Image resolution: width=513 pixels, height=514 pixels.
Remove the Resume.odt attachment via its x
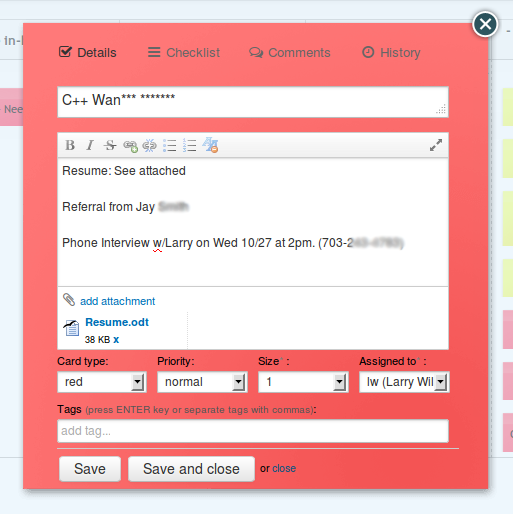pyautogui.click(x=116, y=339)
